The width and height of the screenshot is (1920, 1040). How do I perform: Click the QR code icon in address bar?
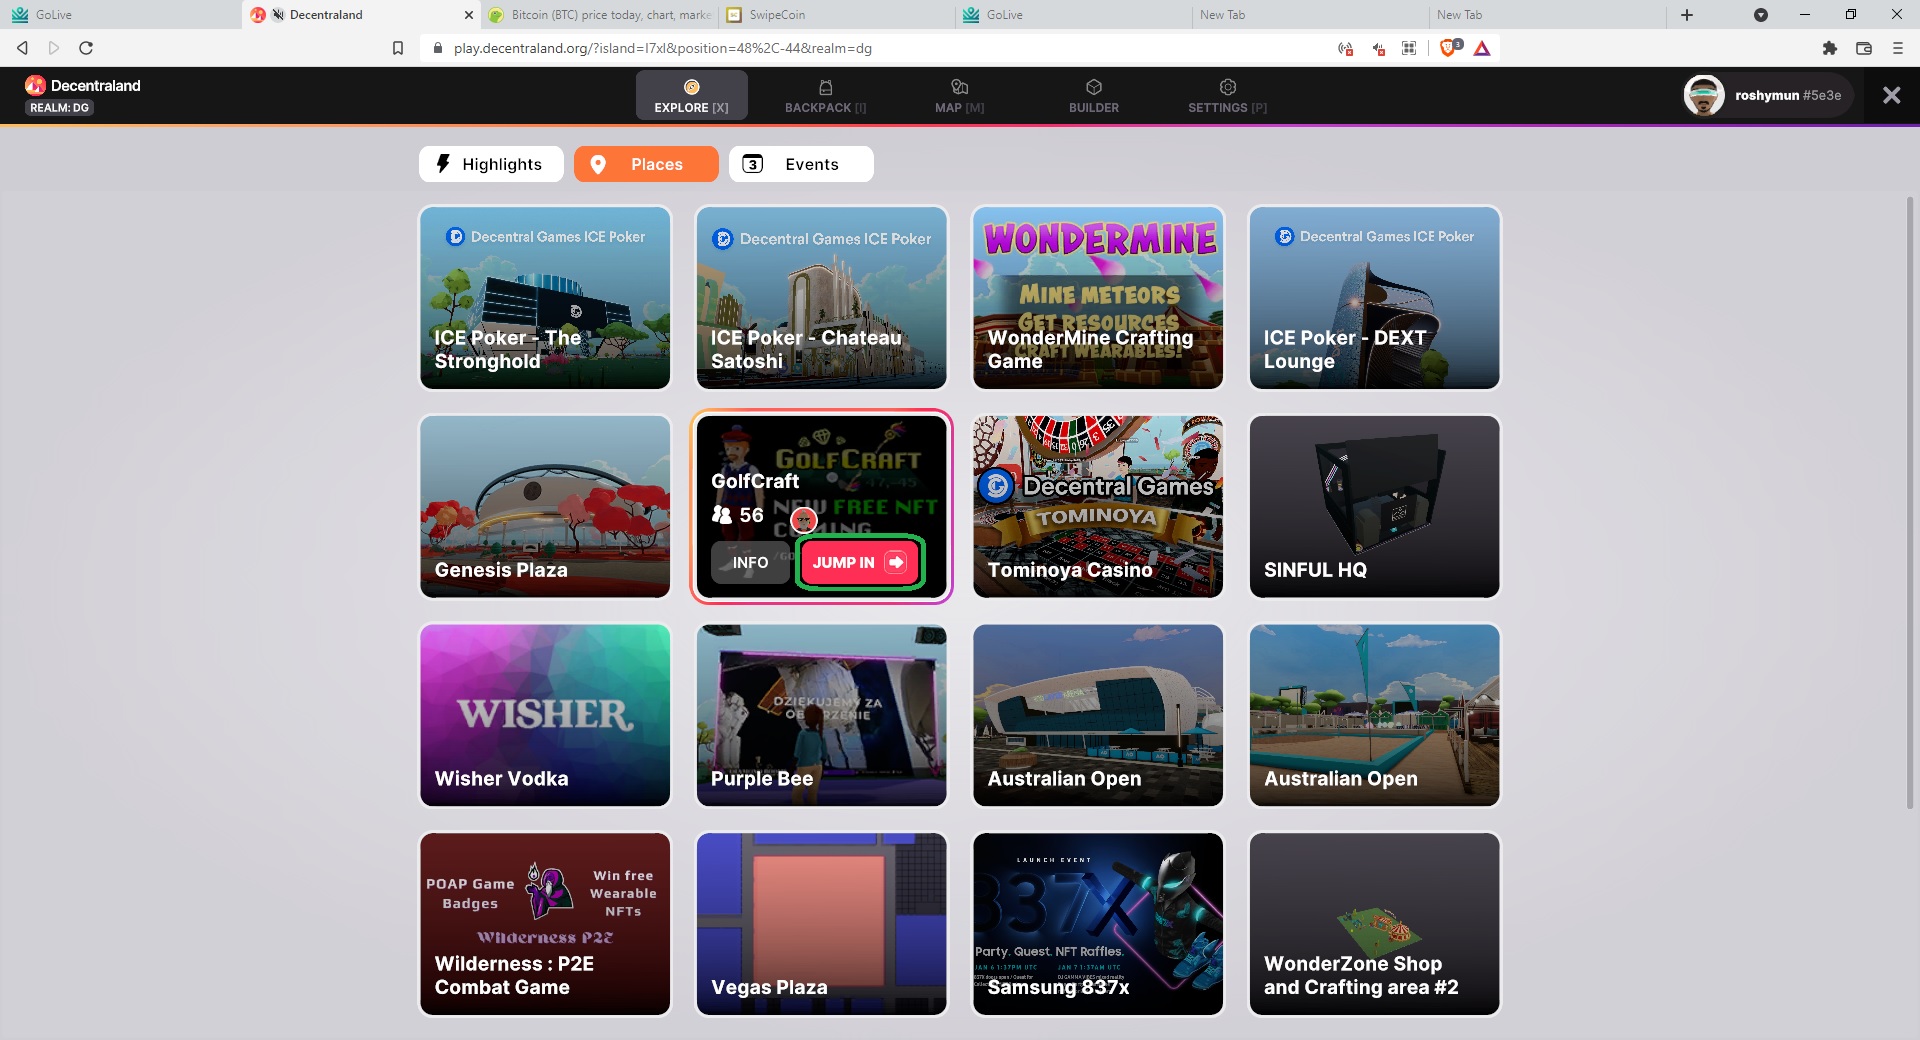[x=1409, y=48]
